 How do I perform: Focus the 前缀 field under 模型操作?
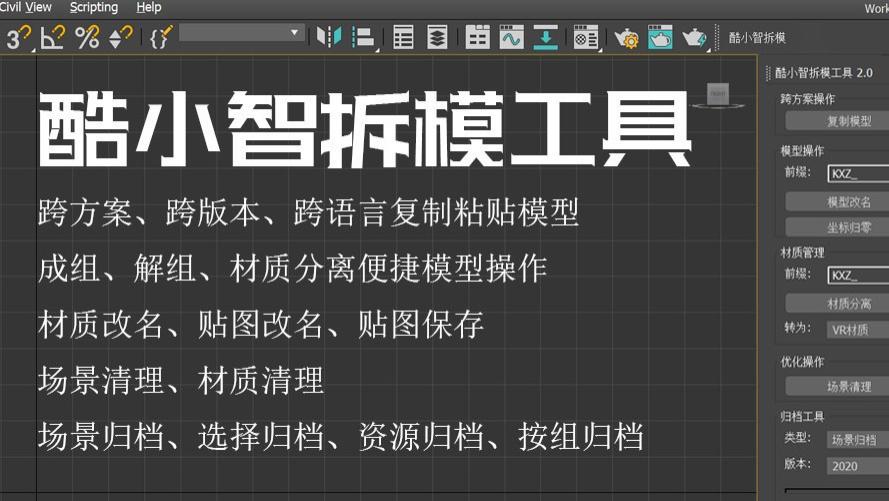click(x=858, y=173)
